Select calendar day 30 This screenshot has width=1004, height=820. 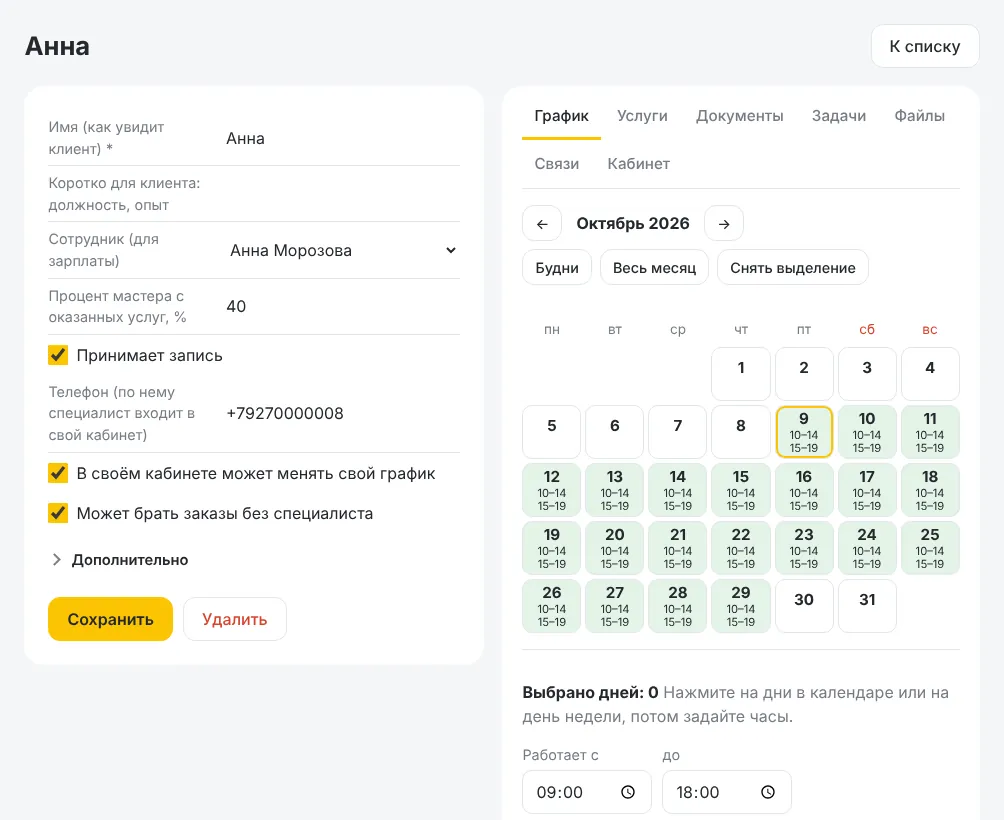[804, 606]
